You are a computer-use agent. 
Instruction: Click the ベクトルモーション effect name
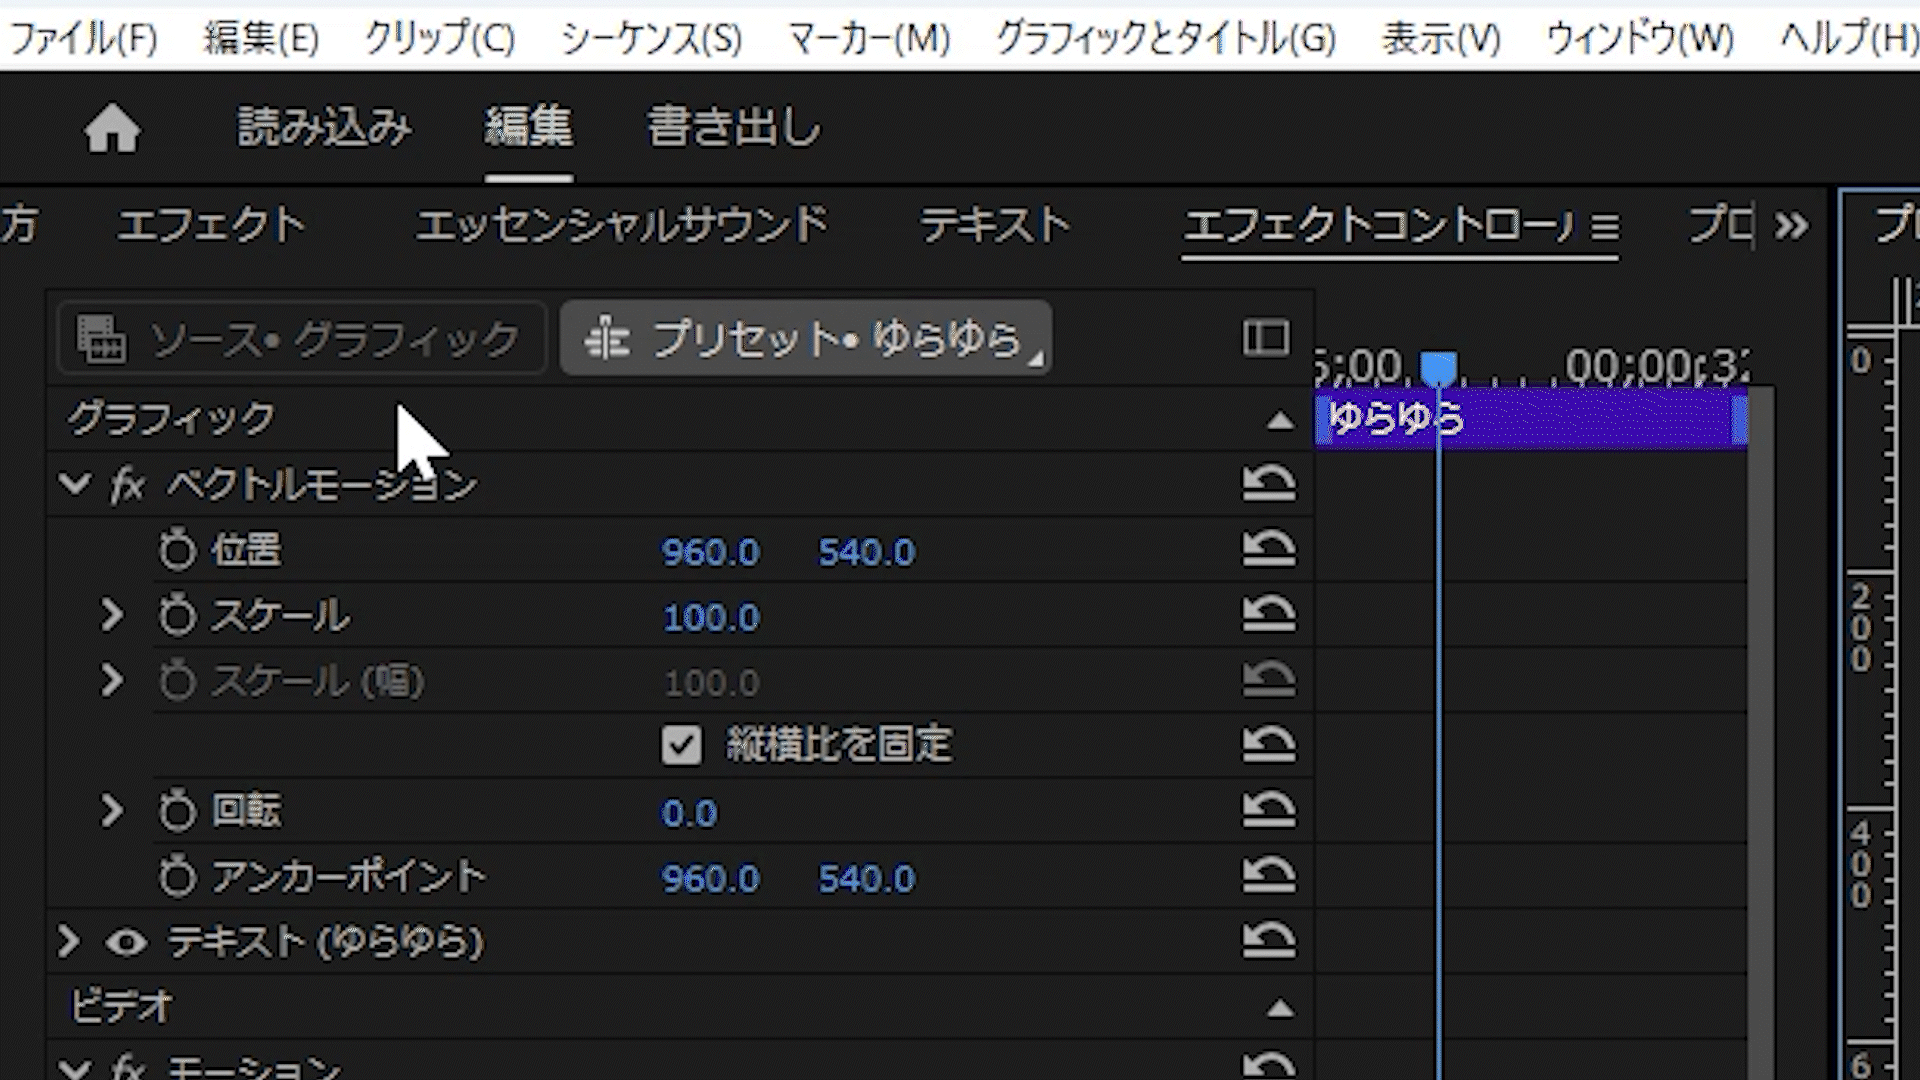(322, 485)
